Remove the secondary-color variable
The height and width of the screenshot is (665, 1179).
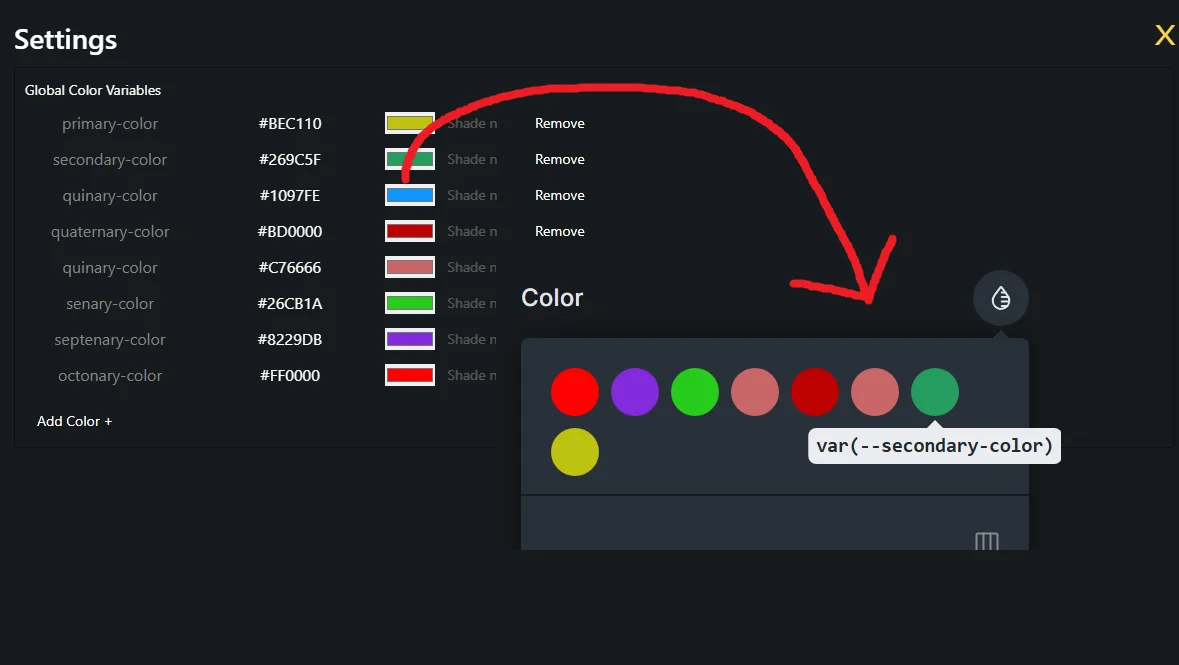pyautogui.click(x=559, y=160)
